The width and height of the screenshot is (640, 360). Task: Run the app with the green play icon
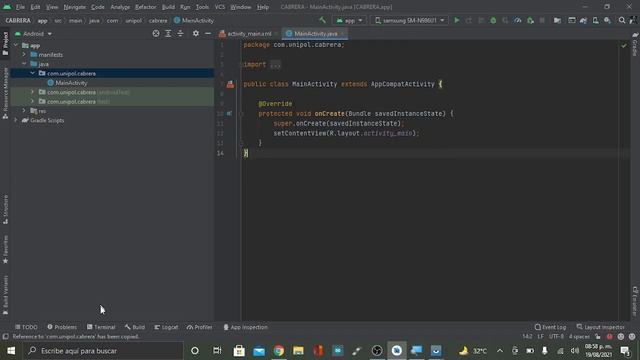point(457,20)
